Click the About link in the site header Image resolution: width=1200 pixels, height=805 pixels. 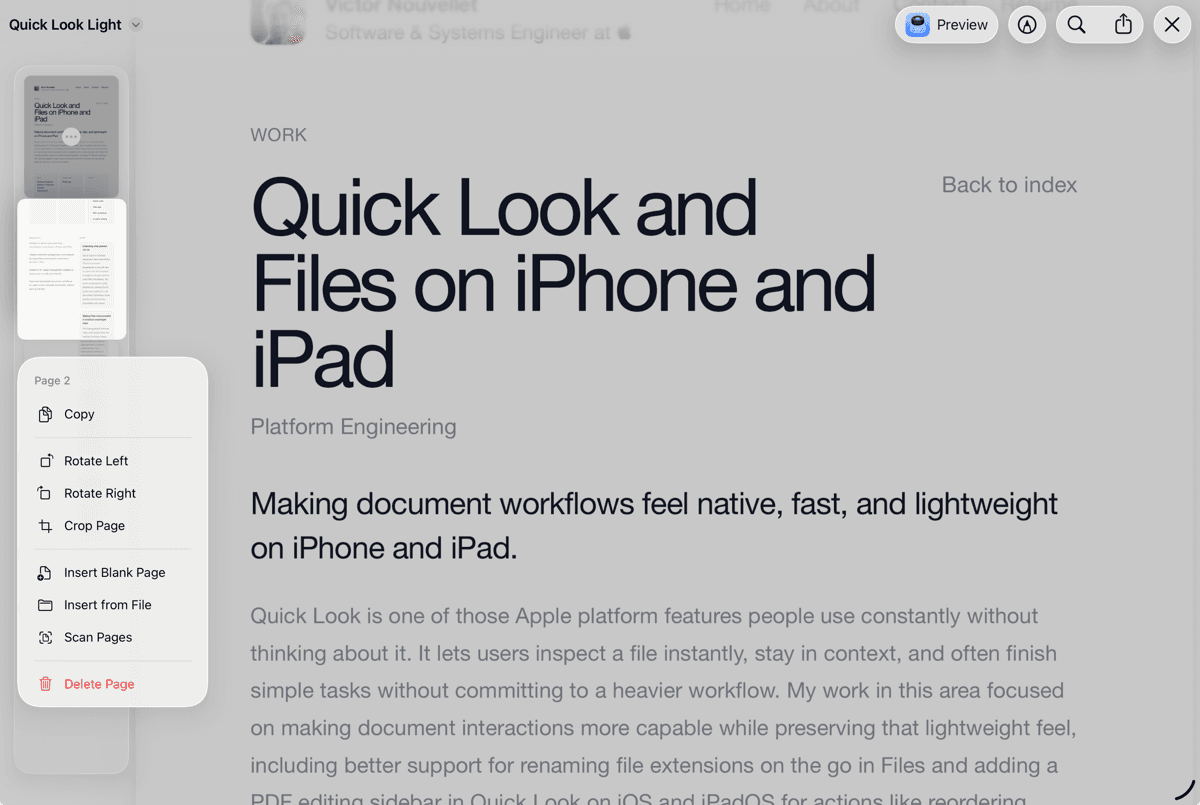coord(831,6)
